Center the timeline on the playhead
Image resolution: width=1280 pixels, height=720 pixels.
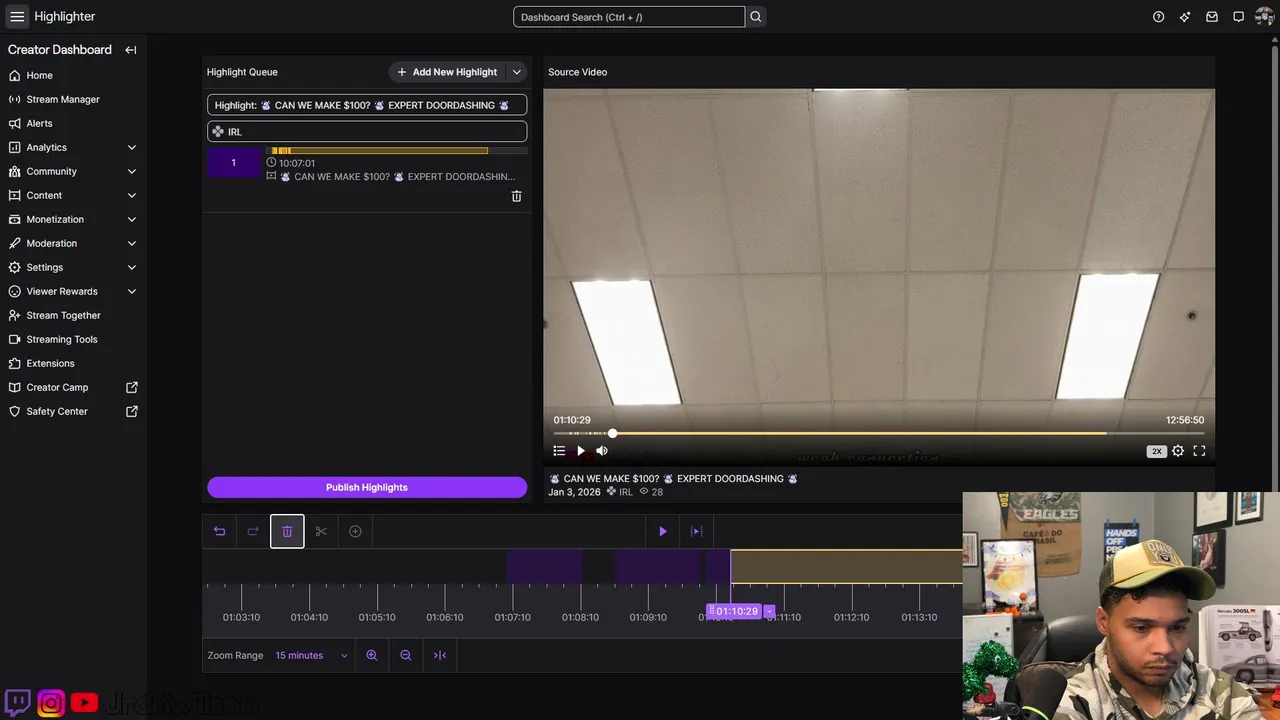pos(440,655)
